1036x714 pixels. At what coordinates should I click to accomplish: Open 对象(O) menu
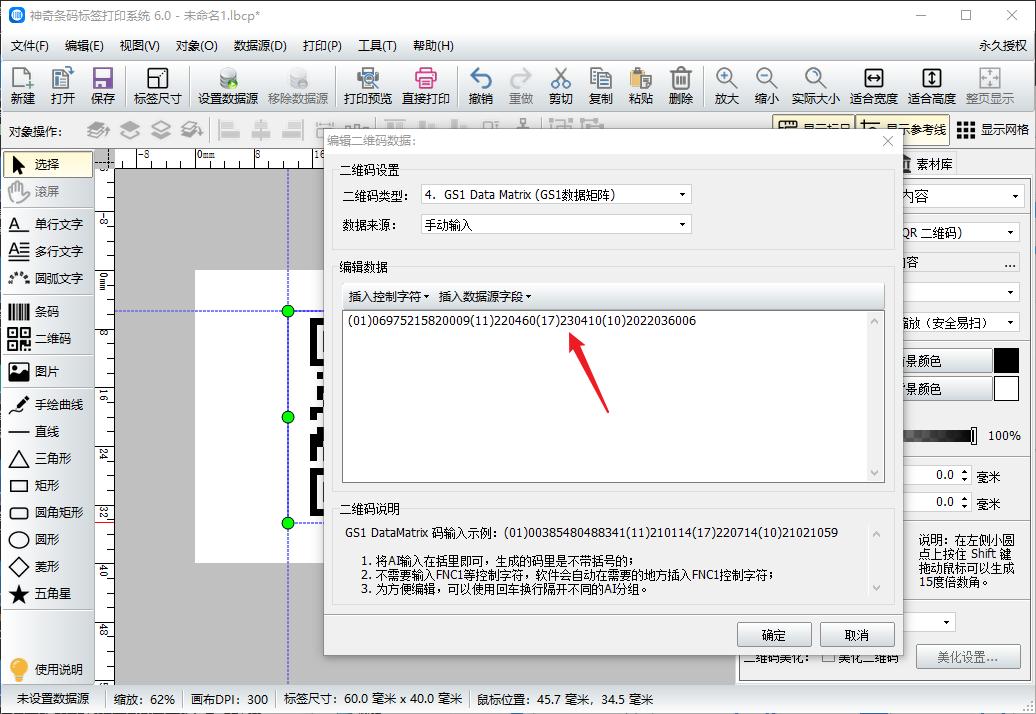196,46
